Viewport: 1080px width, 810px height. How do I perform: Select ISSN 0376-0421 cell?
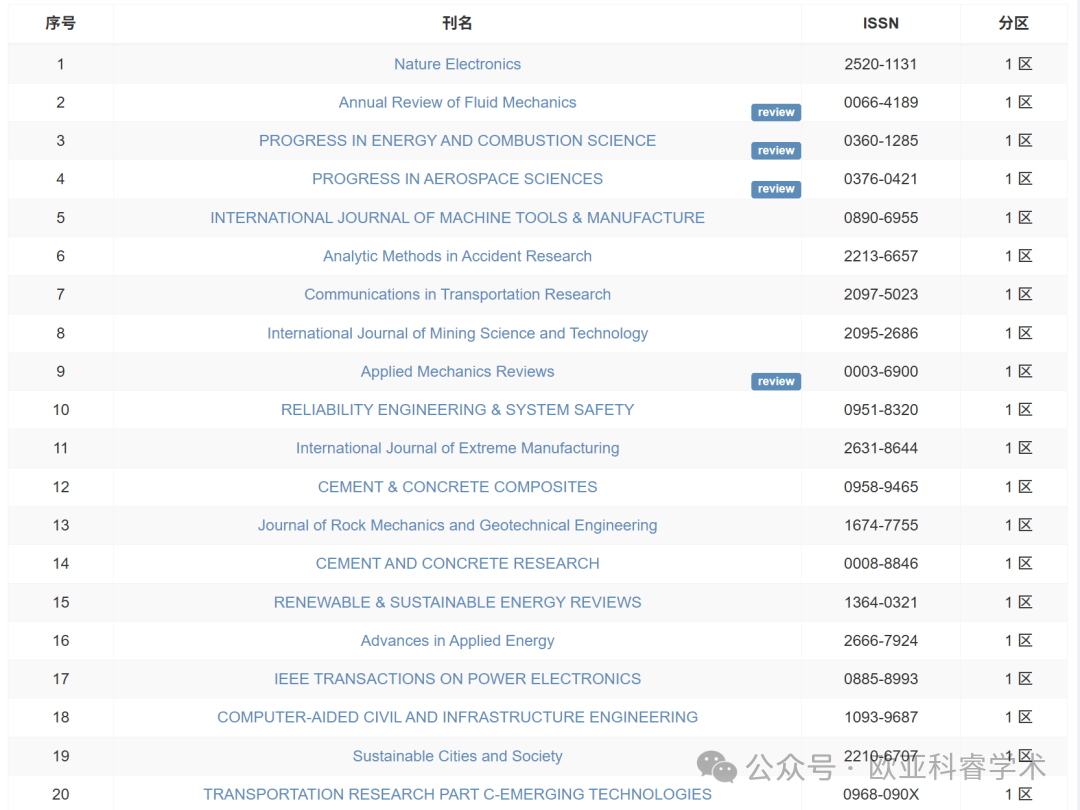tap(881, 179)
